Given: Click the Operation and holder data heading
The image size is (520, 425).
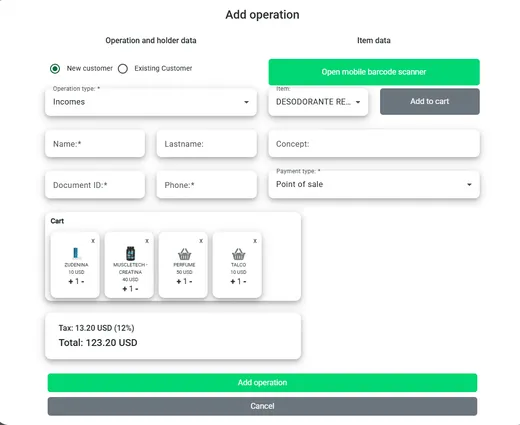Looking at the screenshot, I should (151, 40).
